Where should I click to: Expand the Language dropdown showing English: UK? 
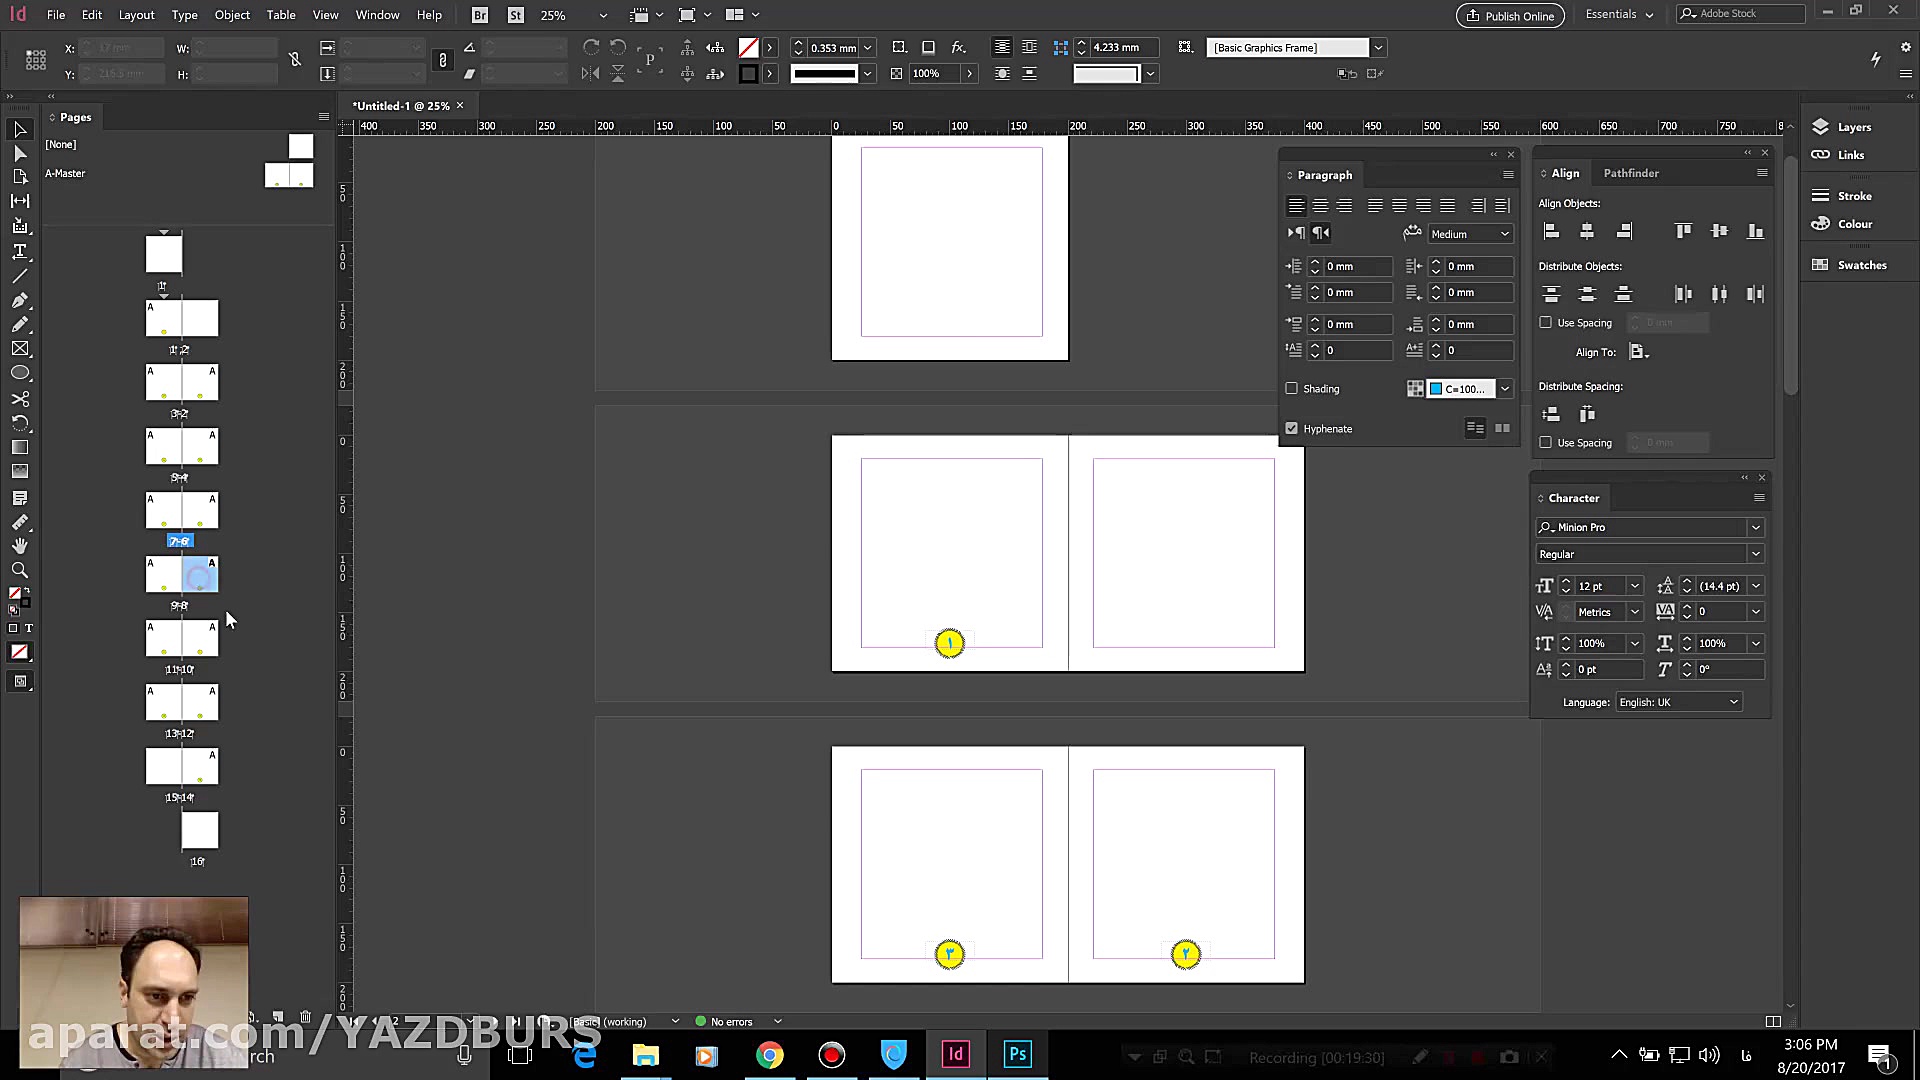pyautogui.click(x=1735, y=701)
